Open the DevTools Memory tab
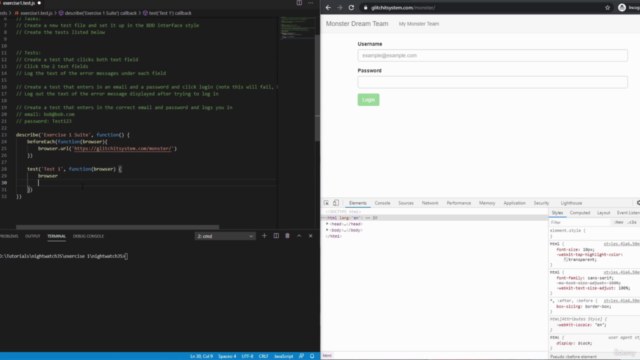 coord(487,203)
